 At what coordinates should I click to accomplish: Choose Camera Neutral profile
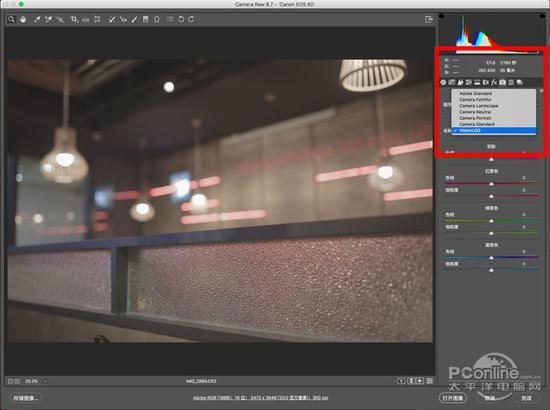pos(494,112)
